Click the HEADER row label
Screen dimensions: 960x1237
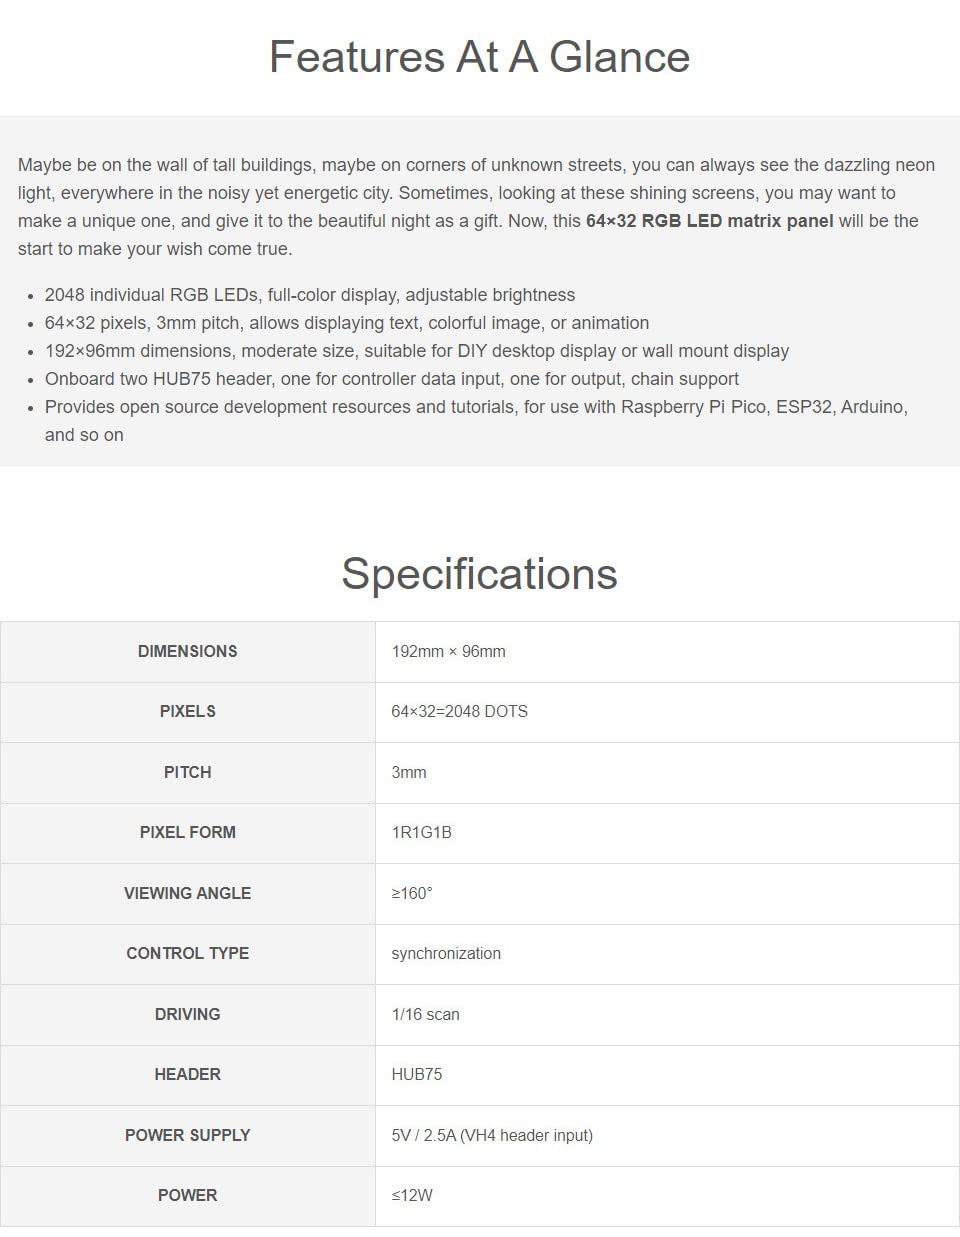(188, 1074)
